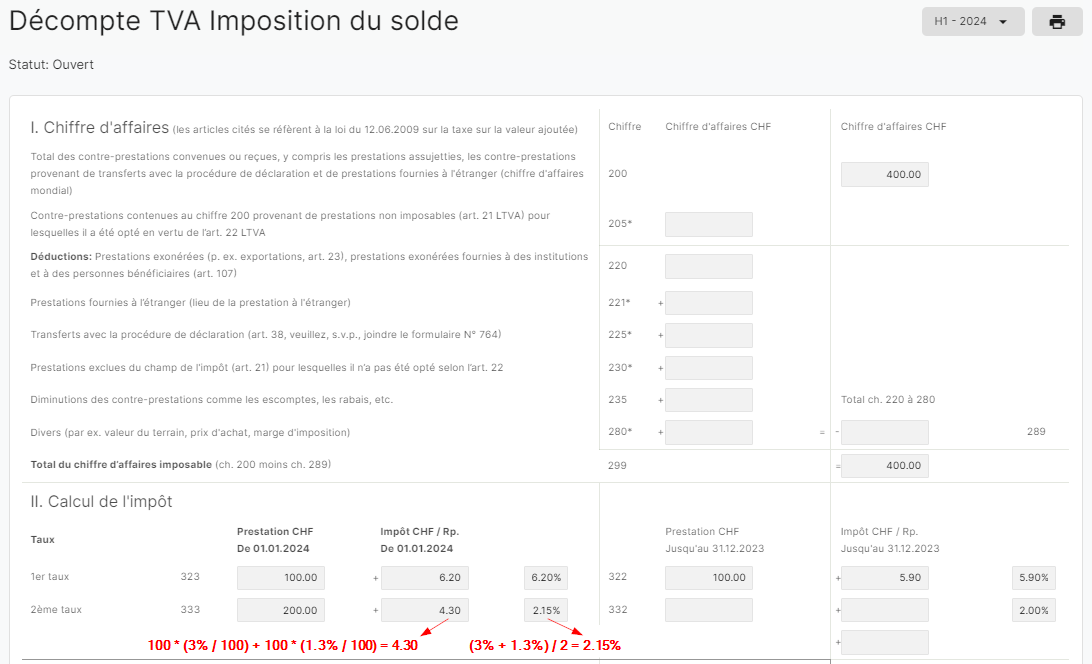
Task: Click the chiffre 235 diminutions field
Action: coord(708,400)
